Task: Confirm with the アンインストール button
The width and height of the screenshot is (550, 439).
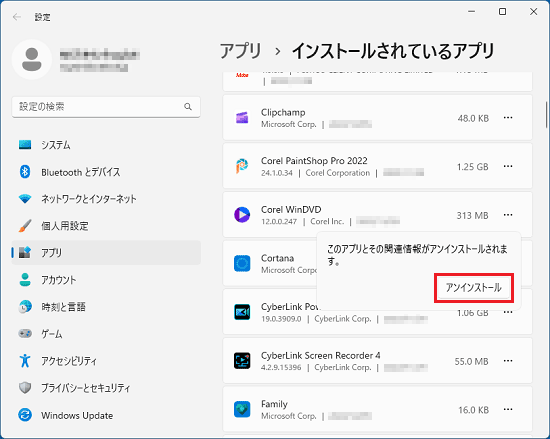Action: click(474, 288)
